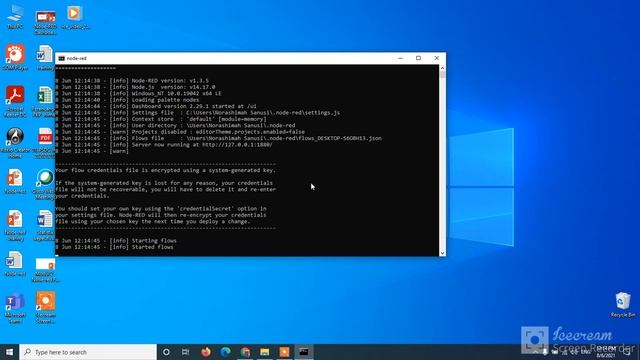The height and width of the screenshot is (360, 640).
Task: Click the 'Loading palette nodes' log line
Action: (x=127, y=100)
